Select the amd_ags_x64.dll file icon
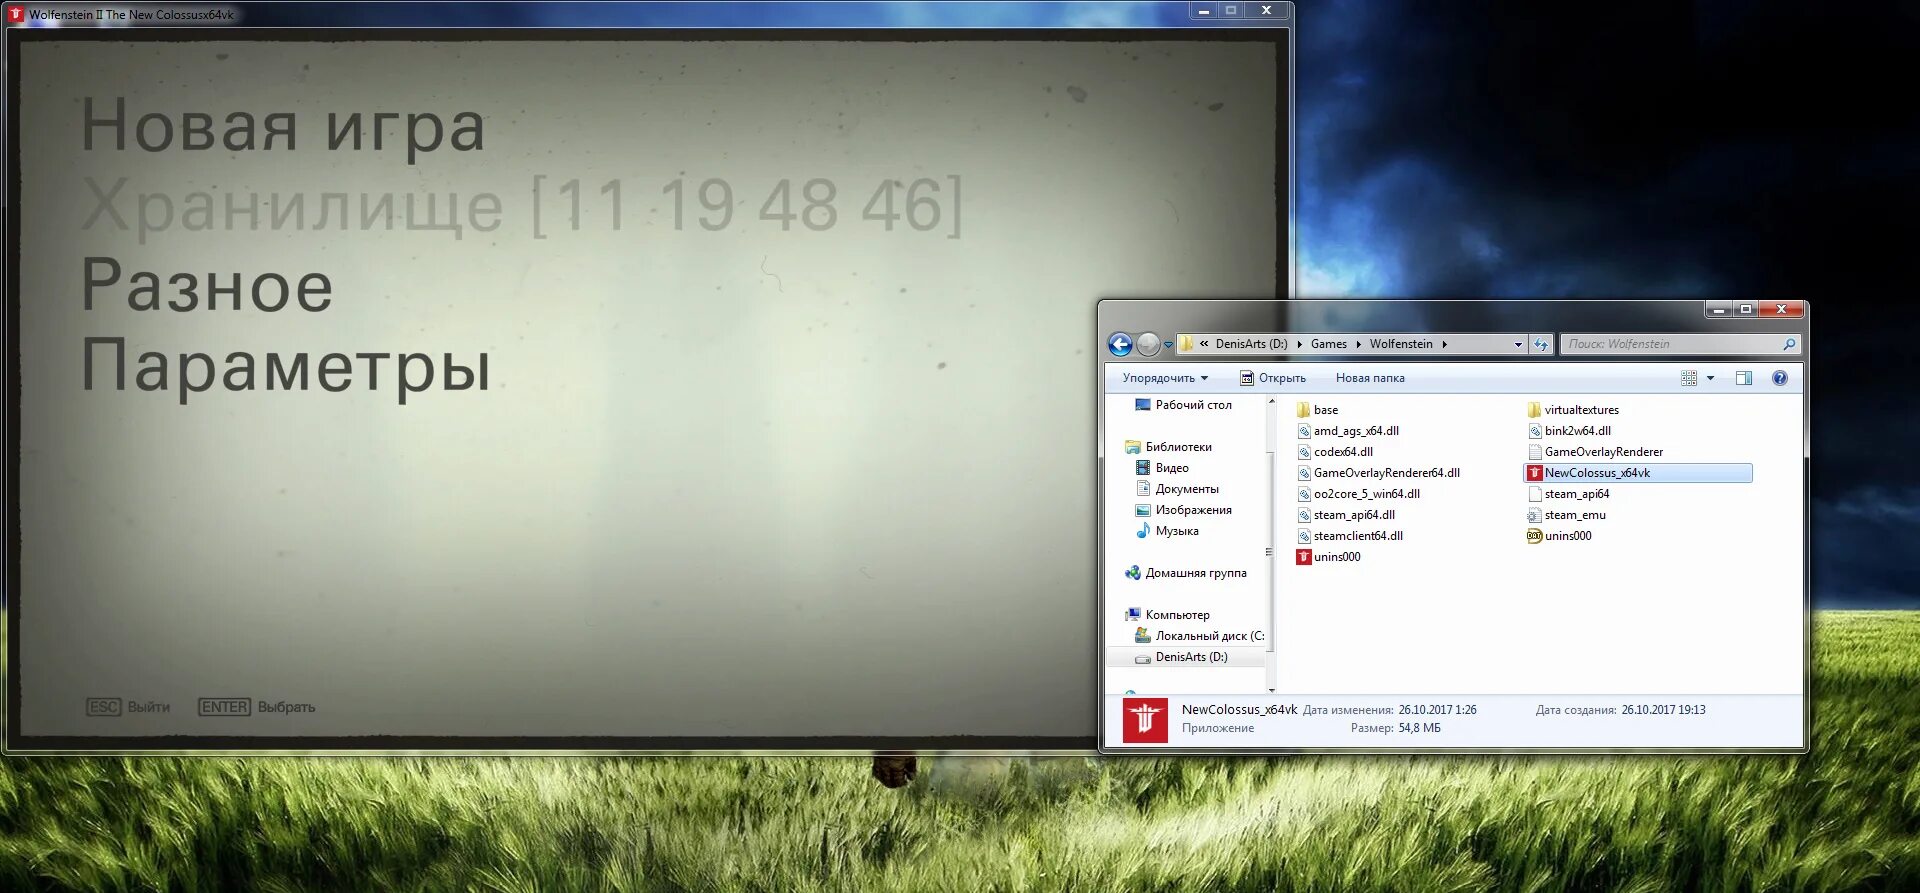The width and height of the screenshot is (1920, 893). pos(1304,431)
